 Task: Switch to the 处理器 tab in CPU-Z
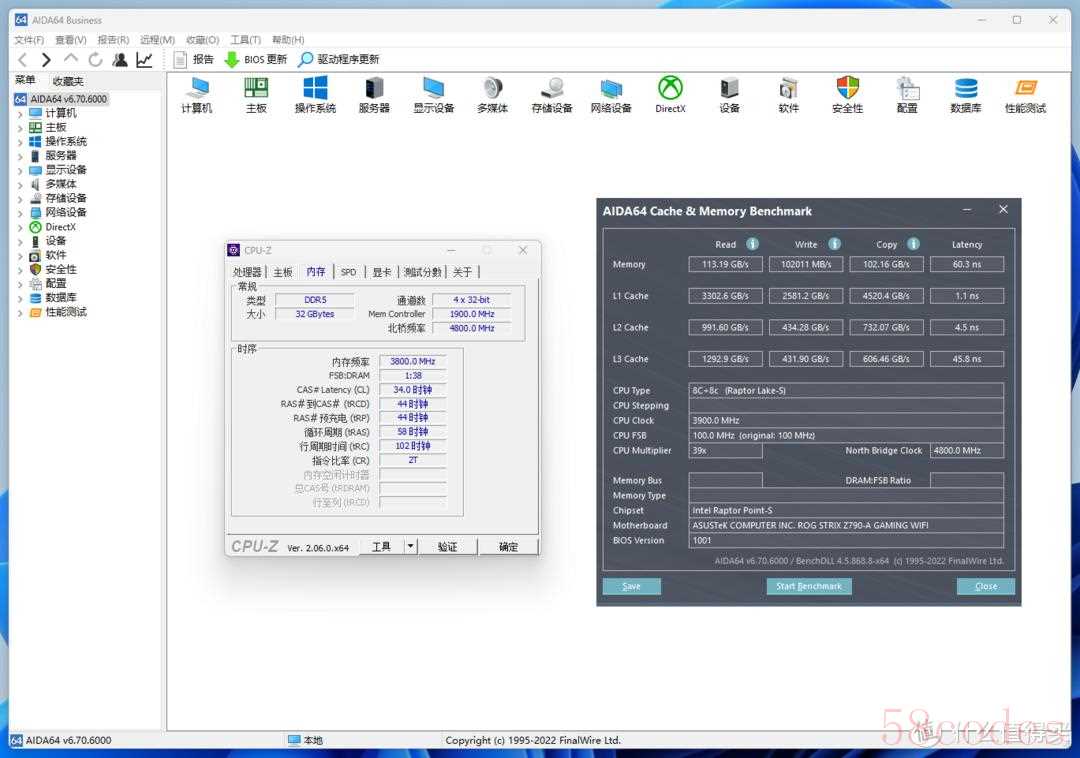[247, 272]
